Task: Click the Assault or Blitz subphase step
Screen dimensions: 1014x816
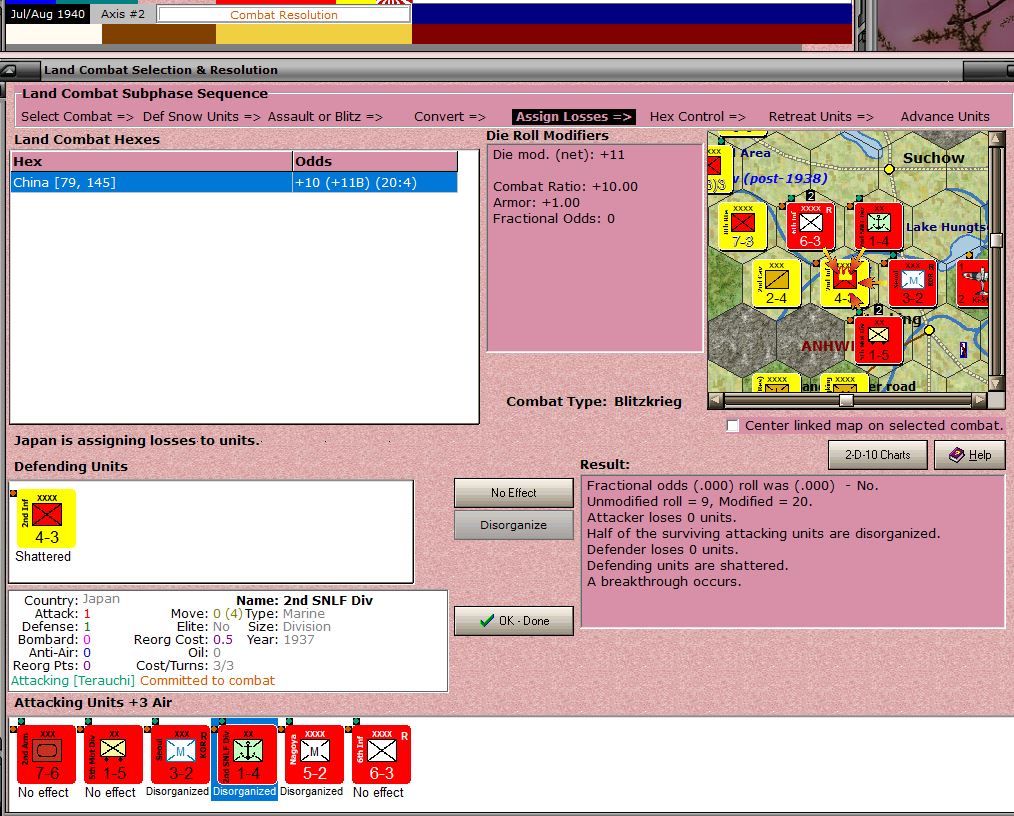Action: 325,117
